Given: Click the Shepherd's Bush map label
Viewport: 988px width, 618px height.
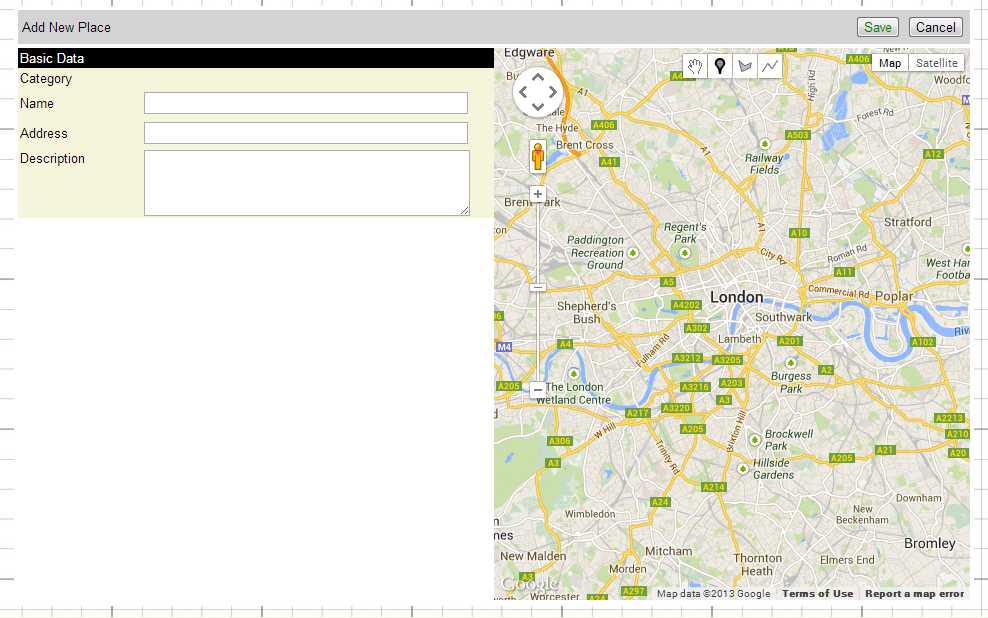Looking at the screenshot, I should tap(586, 312).
